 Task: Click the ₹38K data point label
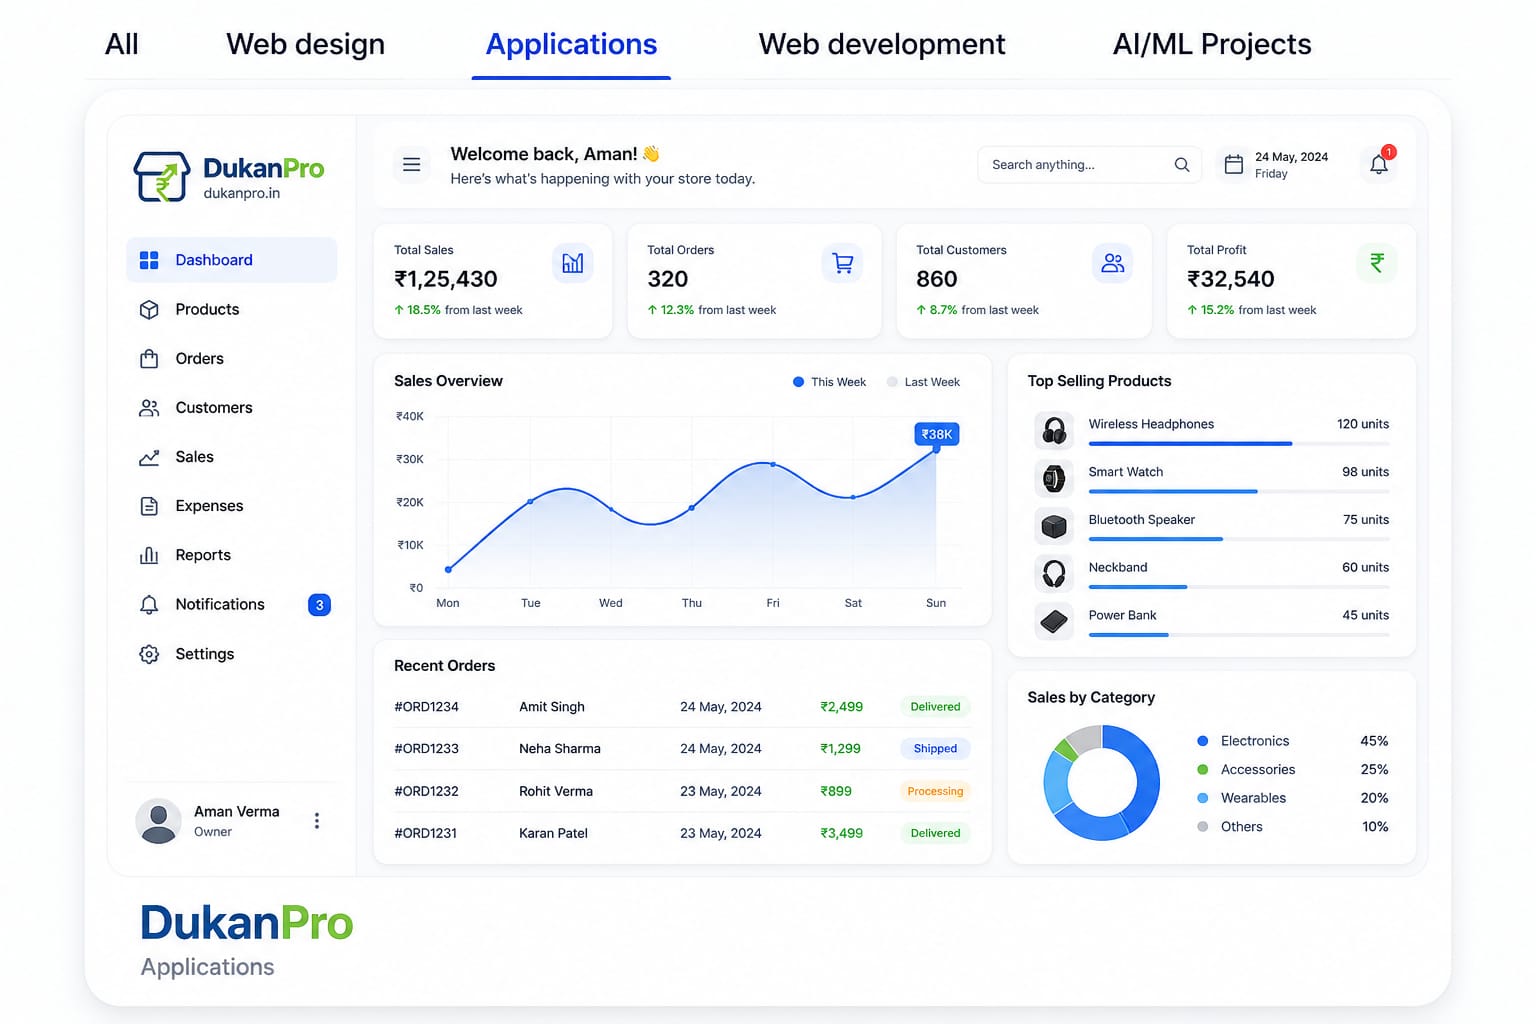click(x=937, y=434)
